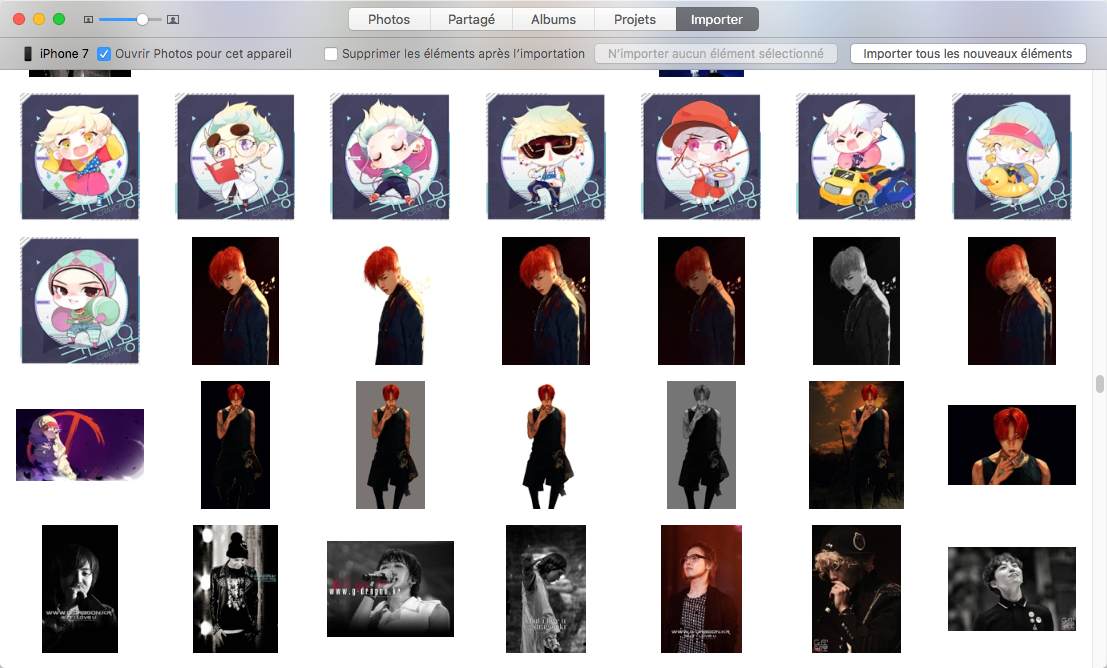Select landscape black-and-white singer in white vest
The height and width of the screenshot is (668, 1107).
(x=390, y=589)
